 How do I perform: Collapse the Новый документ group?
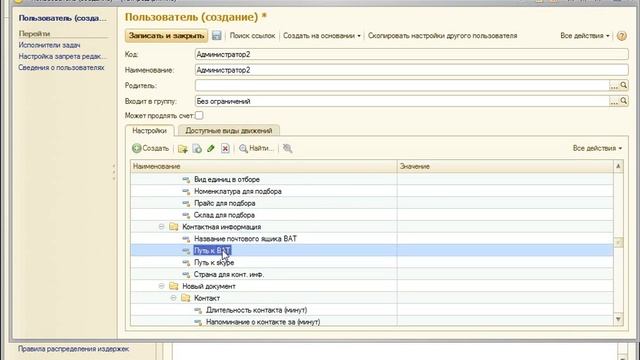point(161,286)
